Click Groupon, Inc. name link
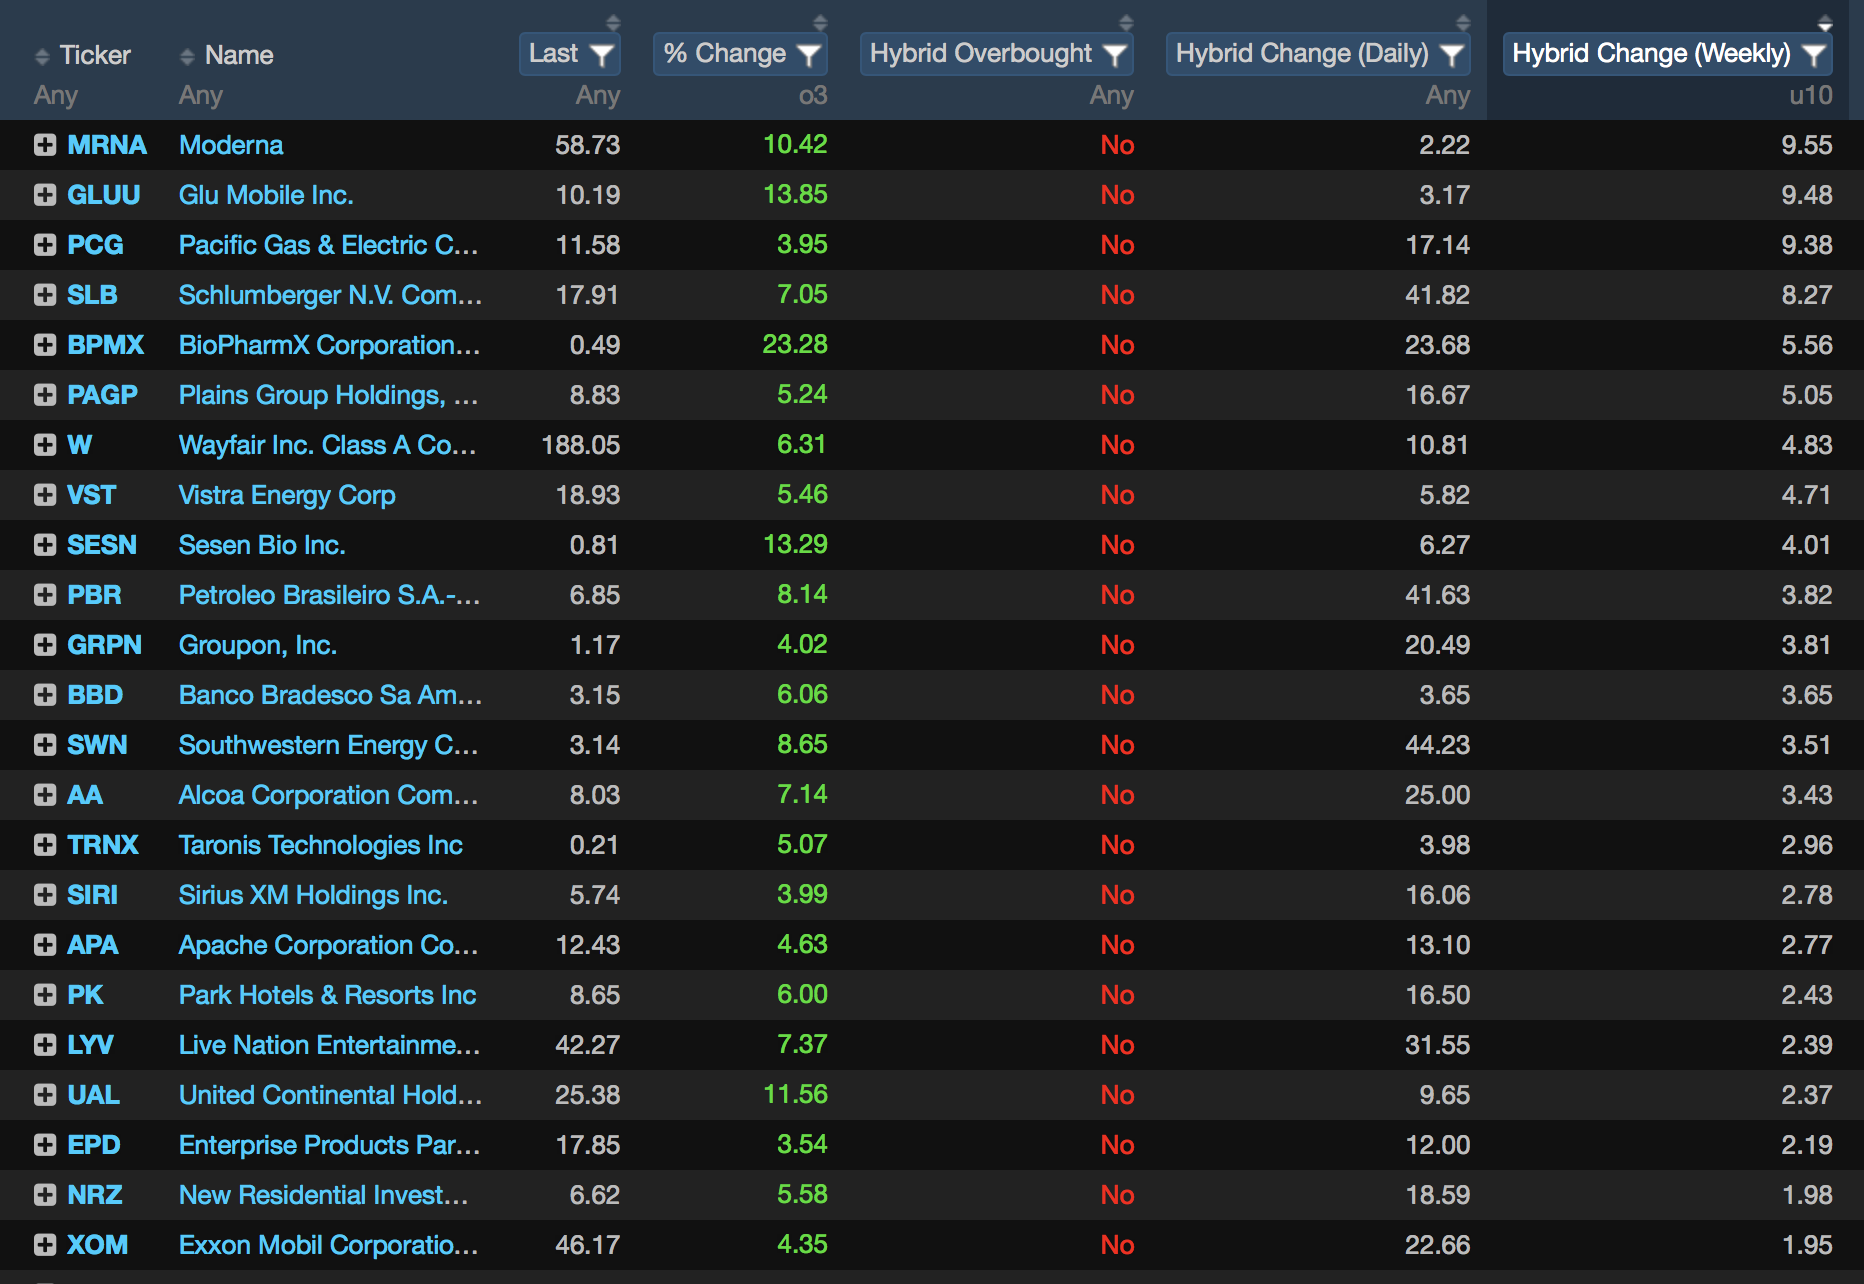This screenshot has height=1284, width=1864. point(258,645)
